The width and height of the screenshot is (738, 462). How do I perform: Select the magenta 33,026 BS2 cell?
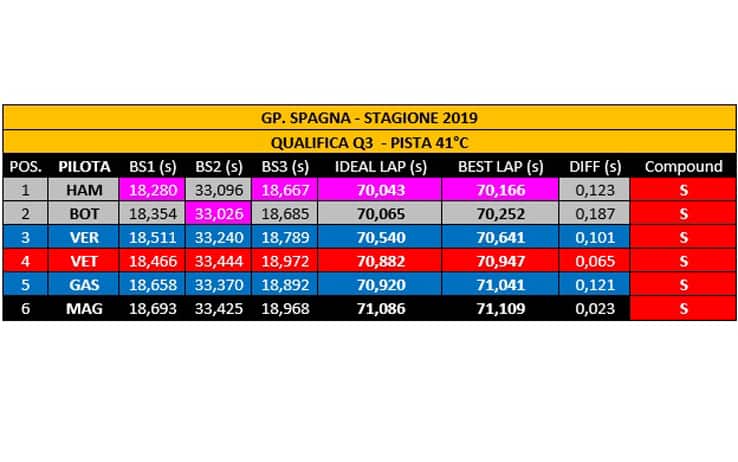(218, 212)
